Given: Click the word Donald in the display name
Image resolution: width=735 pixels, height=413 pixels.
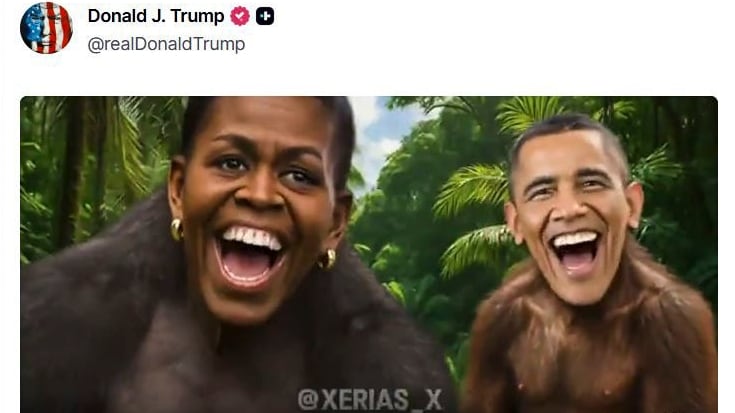Looking at the screenshot, I should click(x=117, y=16).
